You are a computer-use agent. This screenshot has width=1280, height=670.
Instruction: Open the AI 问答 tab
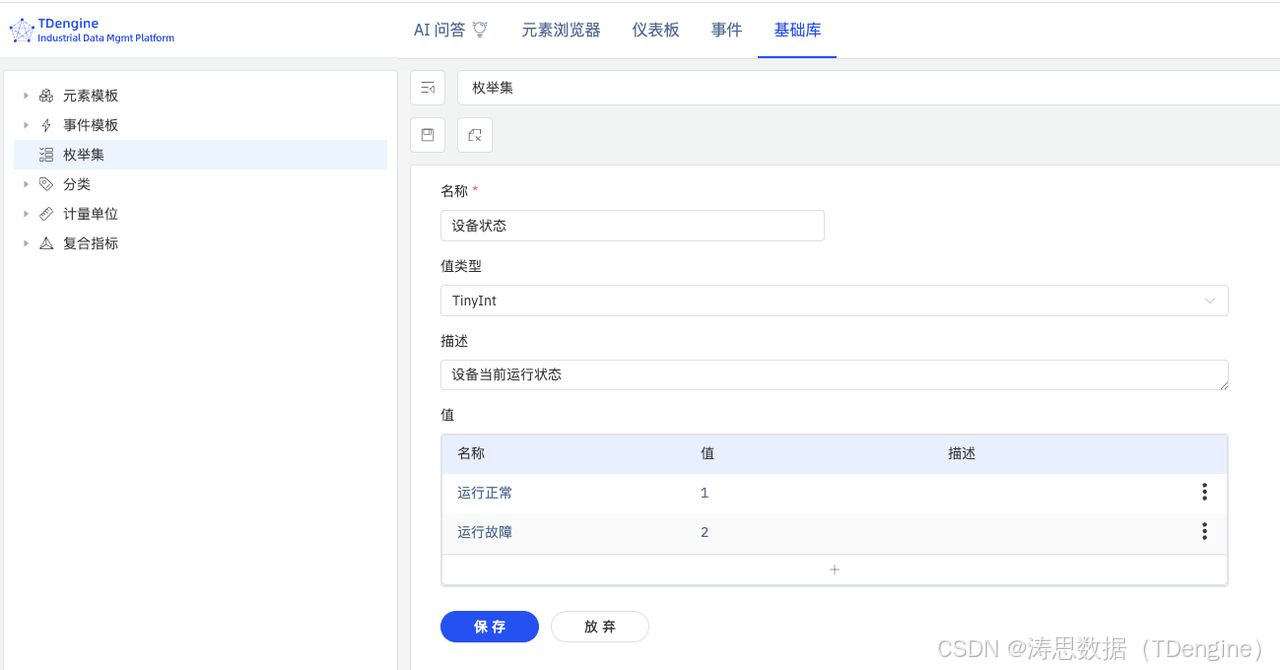(x=450, y=30)
